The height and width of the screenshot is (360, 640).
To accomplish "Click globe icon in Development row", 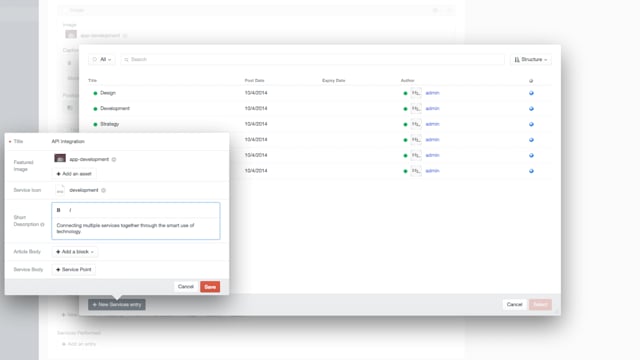I will coord(531,109).
